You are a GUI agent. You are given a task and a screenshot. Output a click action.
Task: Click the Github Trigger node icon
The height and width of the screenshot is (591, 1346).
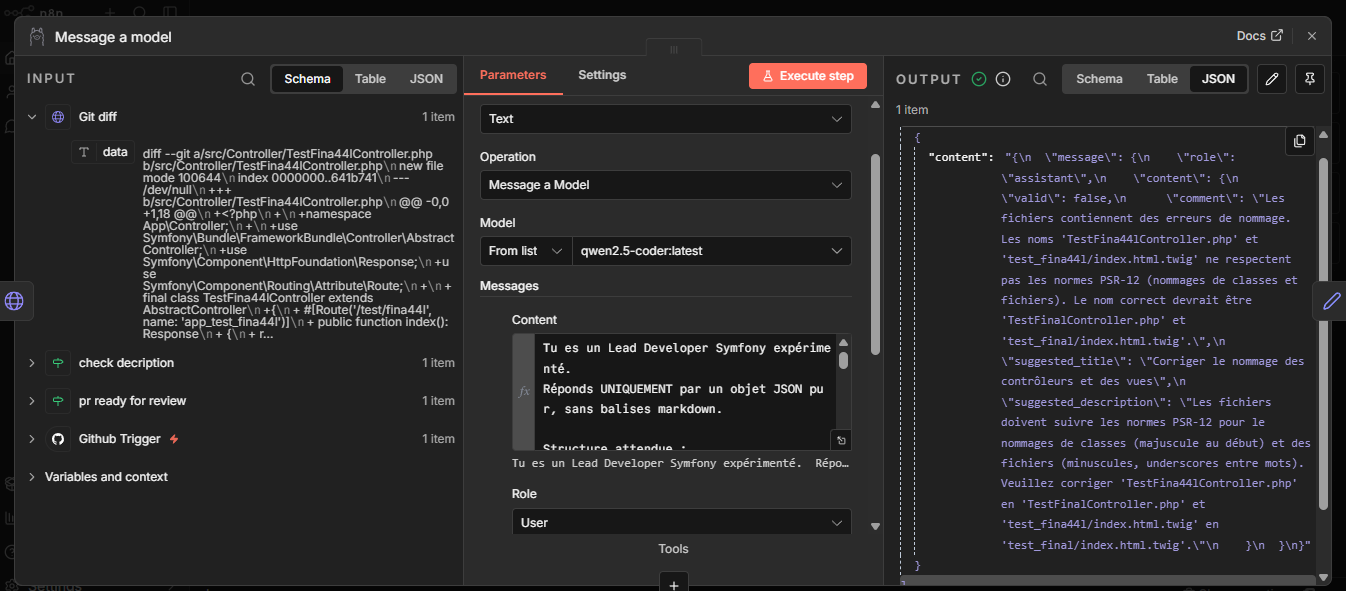[58, 439]
